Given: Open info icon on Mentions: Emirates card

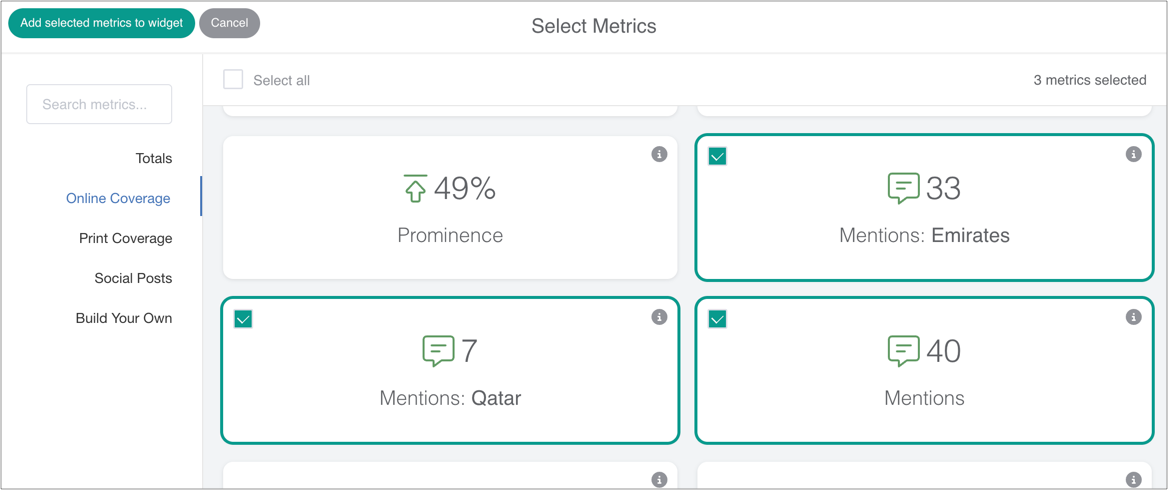Looking at the screenshot, I should coord(1133,154).
